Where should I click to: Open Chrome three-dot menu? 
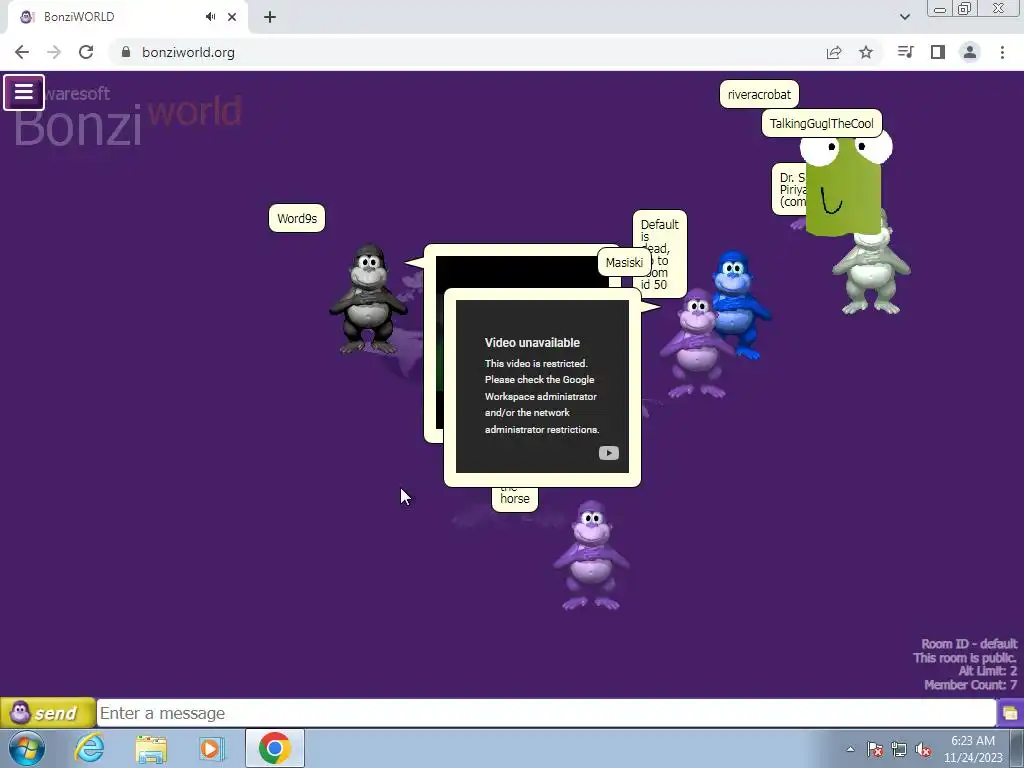pos(1002,52)
